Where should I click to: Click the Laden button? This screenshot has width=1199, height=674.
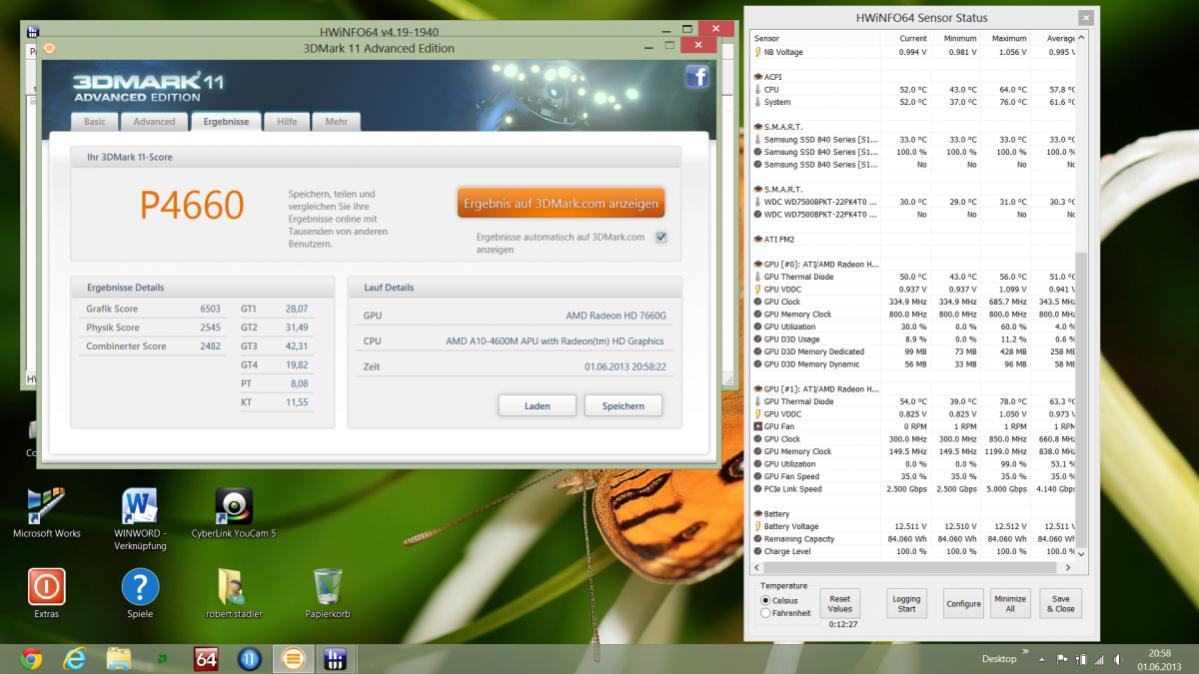click(x=537, y=406)
